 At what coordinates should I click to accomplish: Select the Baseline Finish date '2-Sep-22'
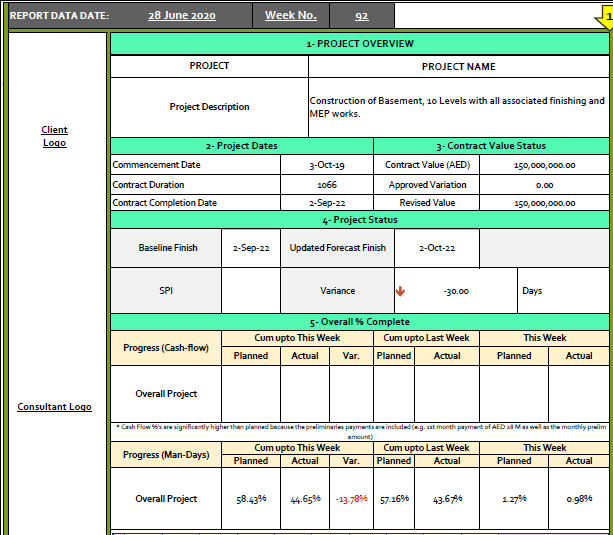251,248
